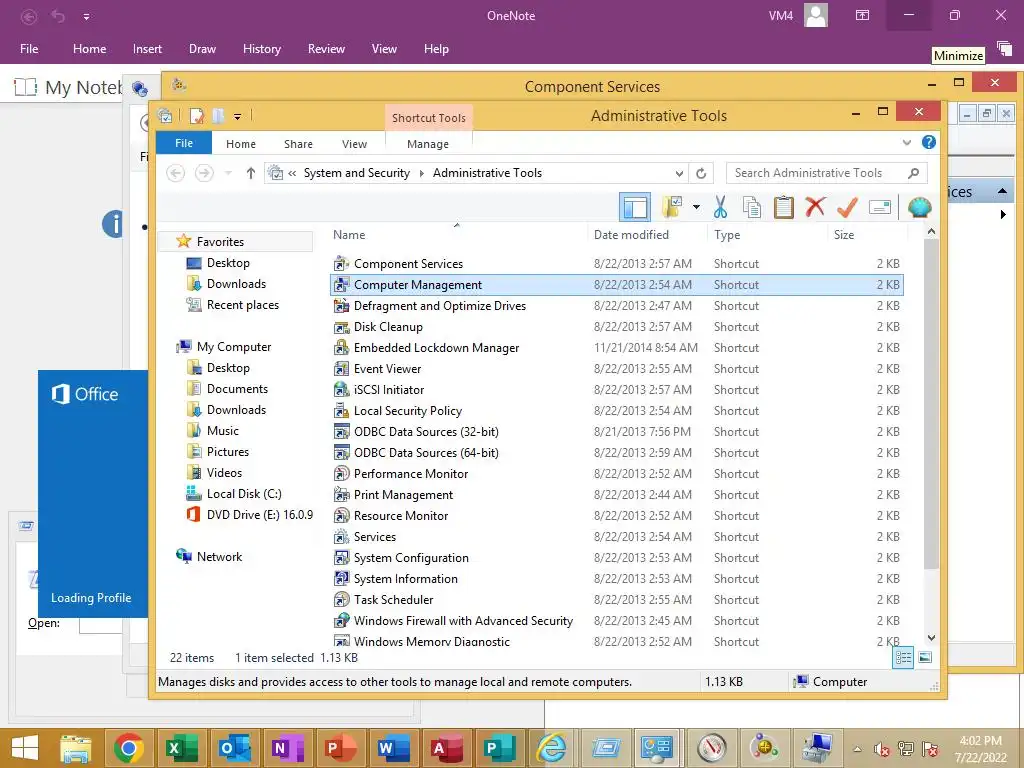Select the Disk Cleanup shortcut
The width and height of the screenshot is (1024, 768).
(x=617, y=327)
